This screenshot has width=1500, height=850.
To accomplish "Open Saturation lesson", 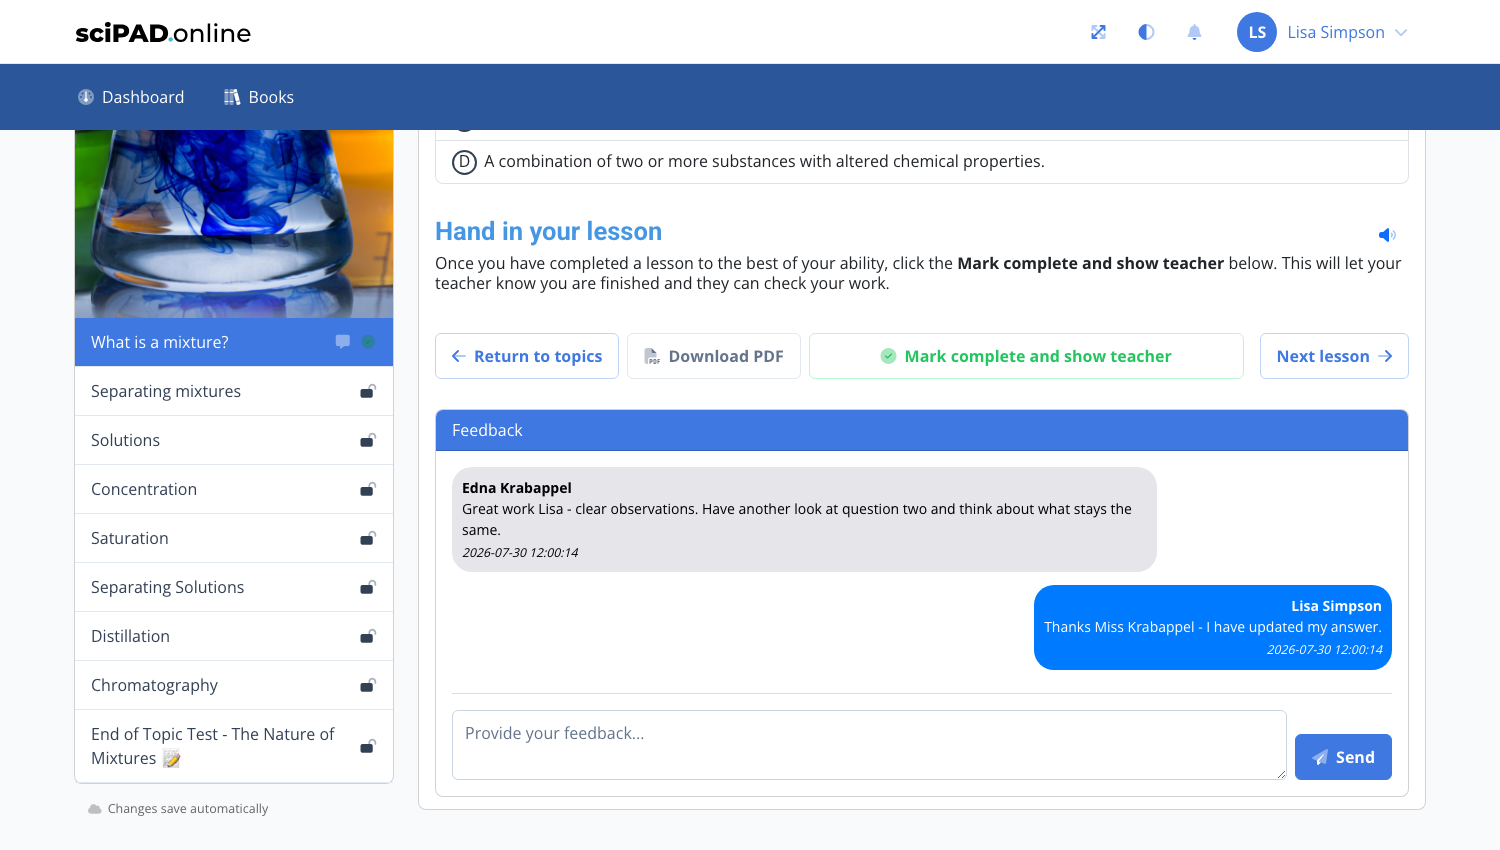I will pos(234,538).
